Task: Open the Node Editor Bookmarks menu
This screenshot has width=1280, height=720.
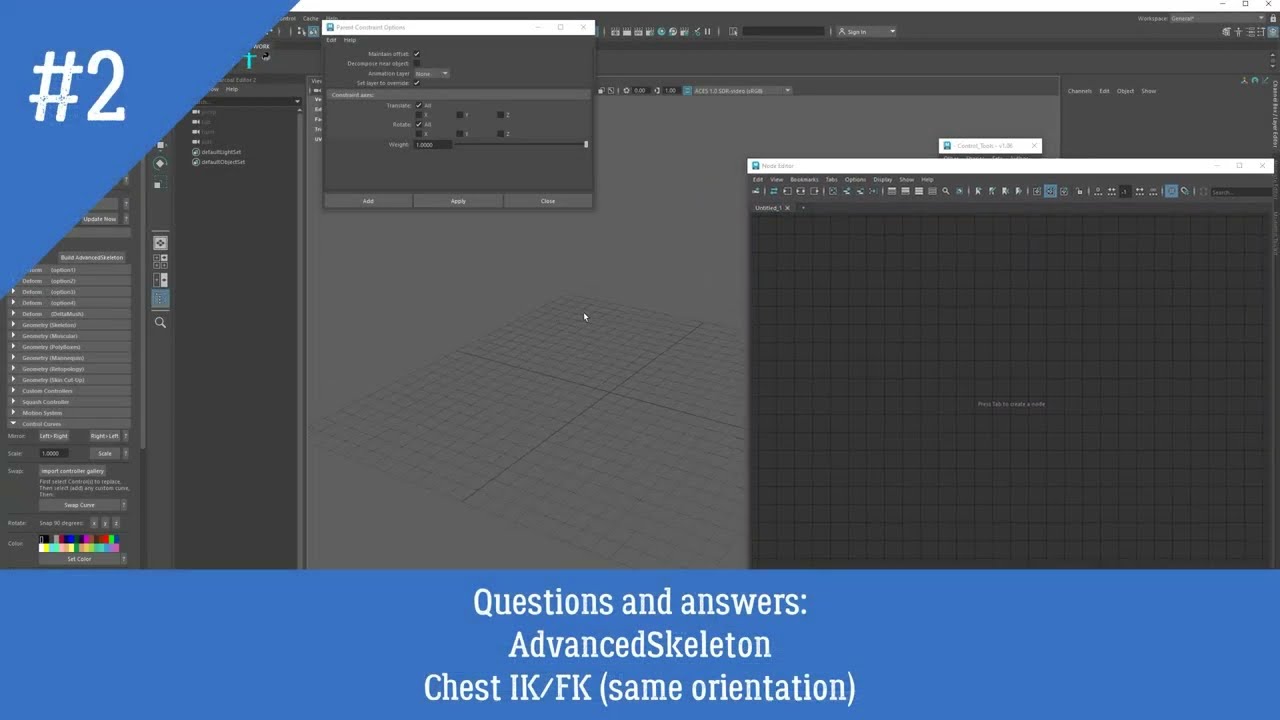Action: [x=804, y=180]
